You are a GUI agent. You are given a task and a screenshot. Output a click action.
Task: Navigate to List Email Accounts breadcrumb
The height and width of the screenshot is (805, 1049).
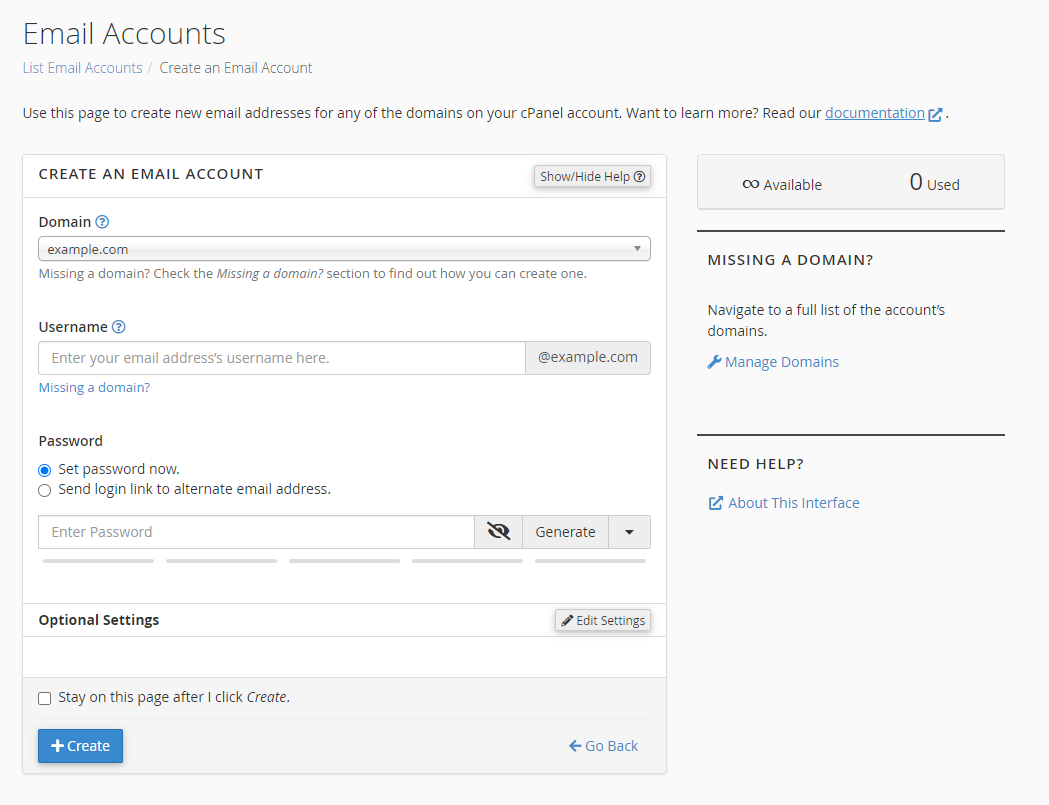pos(82,67)
